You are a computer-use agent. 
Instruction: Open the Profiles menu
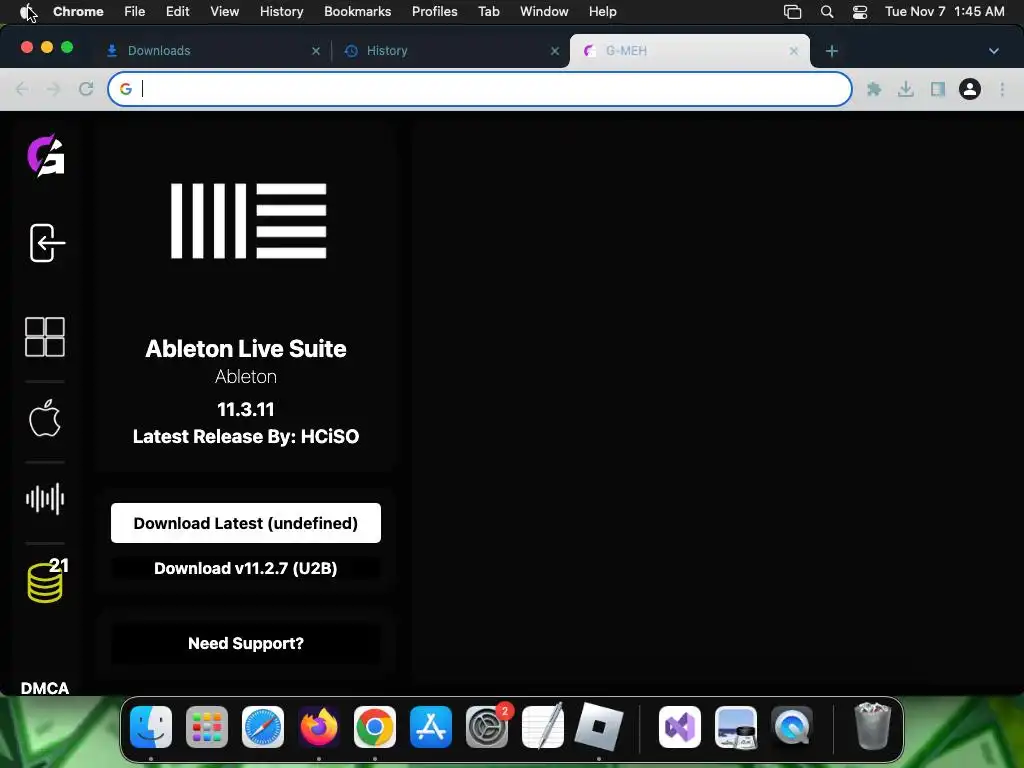coord(434,12)
